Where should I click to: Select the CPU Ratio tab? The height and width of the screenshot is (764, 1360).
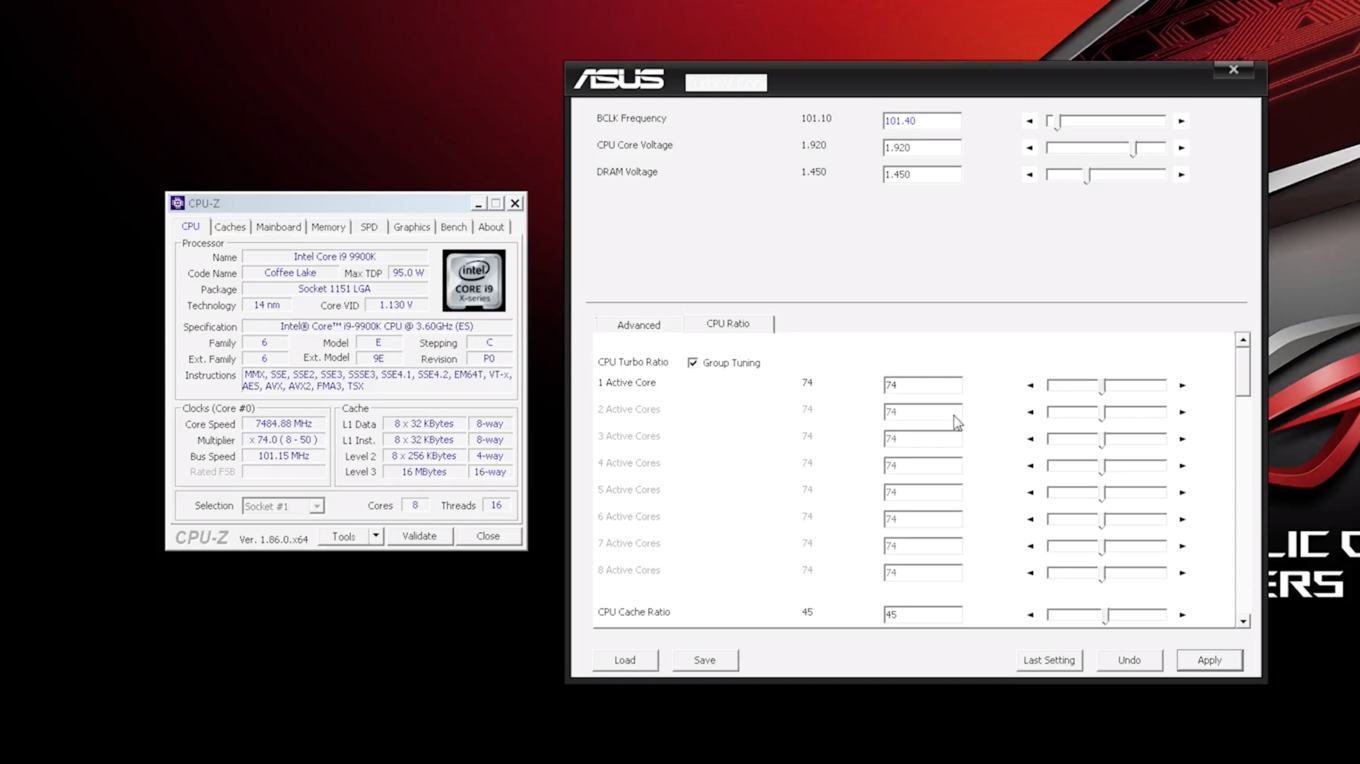click(x=728, y=324)
